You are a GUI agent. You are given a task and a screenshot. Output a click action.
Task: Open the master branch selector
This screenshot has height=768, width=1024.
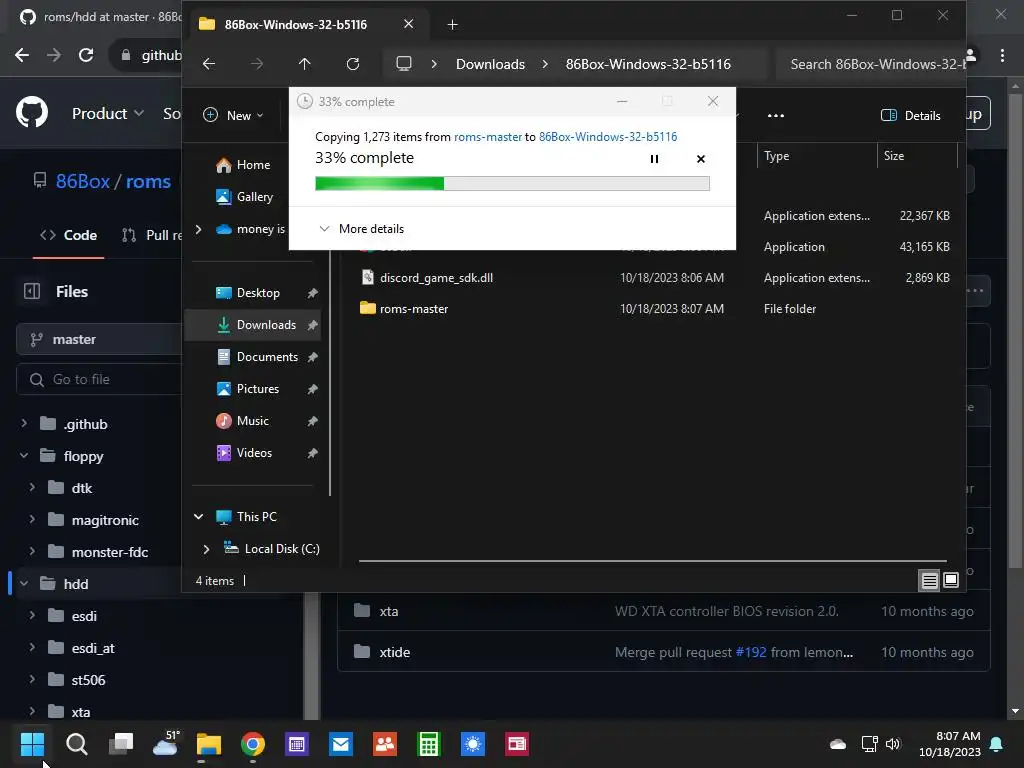(99, 340)
